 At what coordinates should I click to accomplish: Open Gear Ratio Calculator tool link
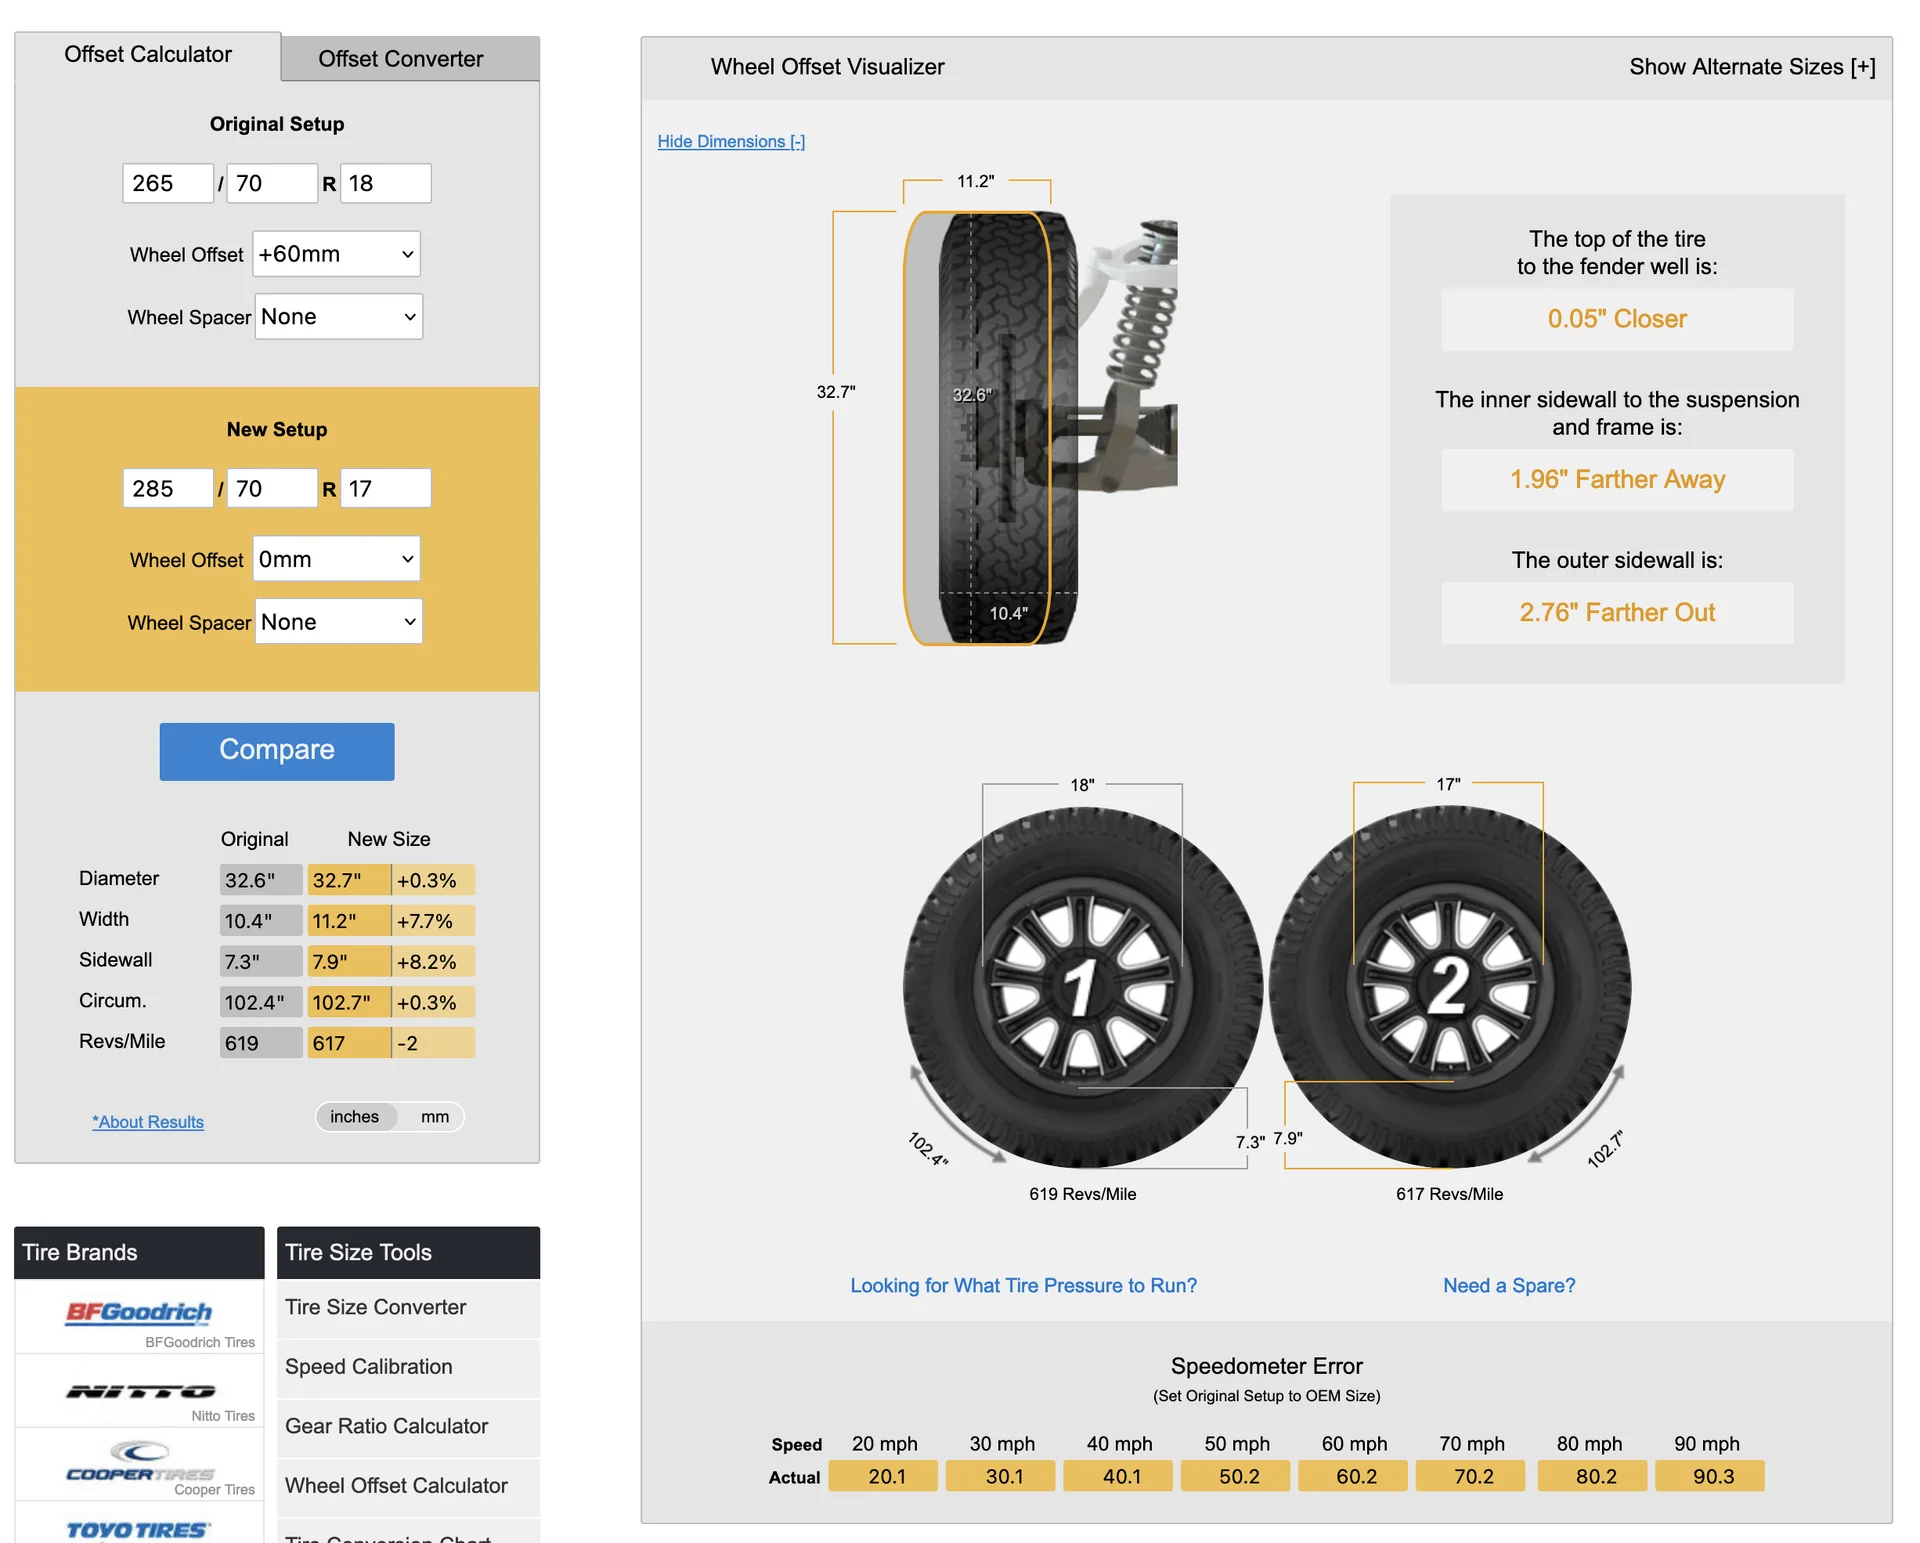click(x=387, y=1426)
